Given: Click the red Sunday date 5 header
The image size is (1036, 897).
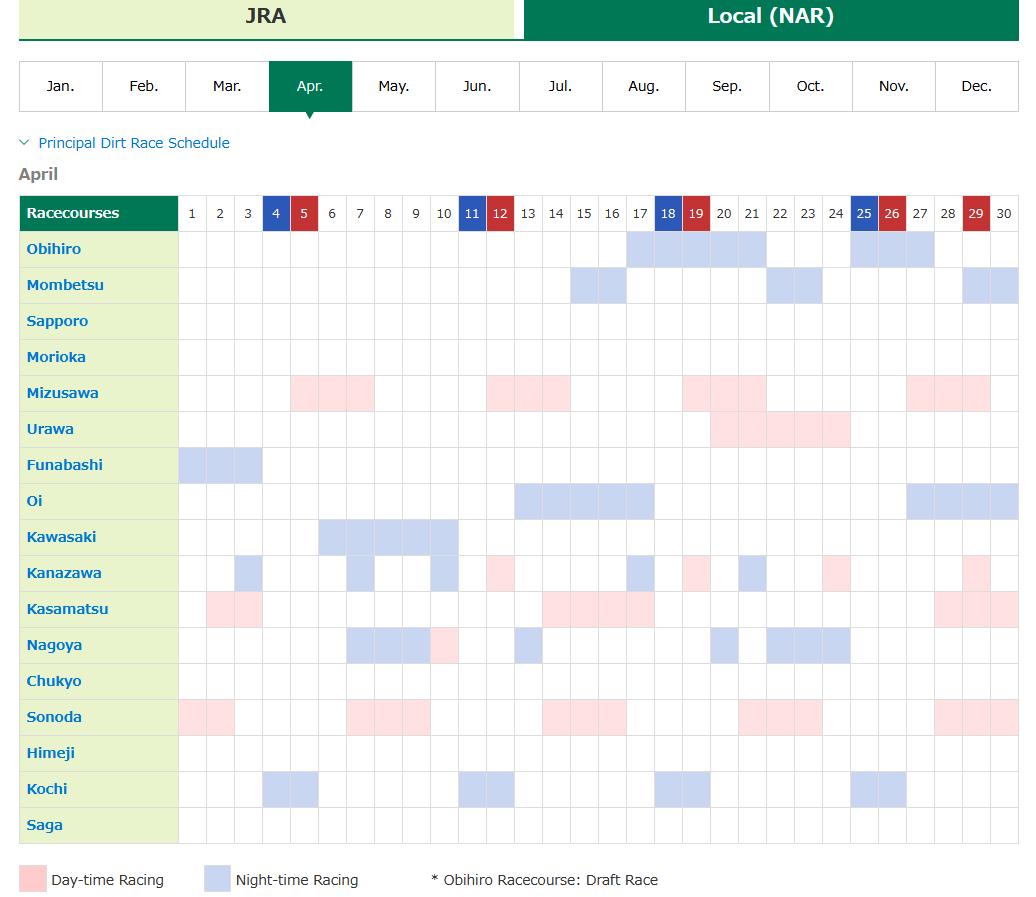Looking at the screenshot, I should [304, 213].
